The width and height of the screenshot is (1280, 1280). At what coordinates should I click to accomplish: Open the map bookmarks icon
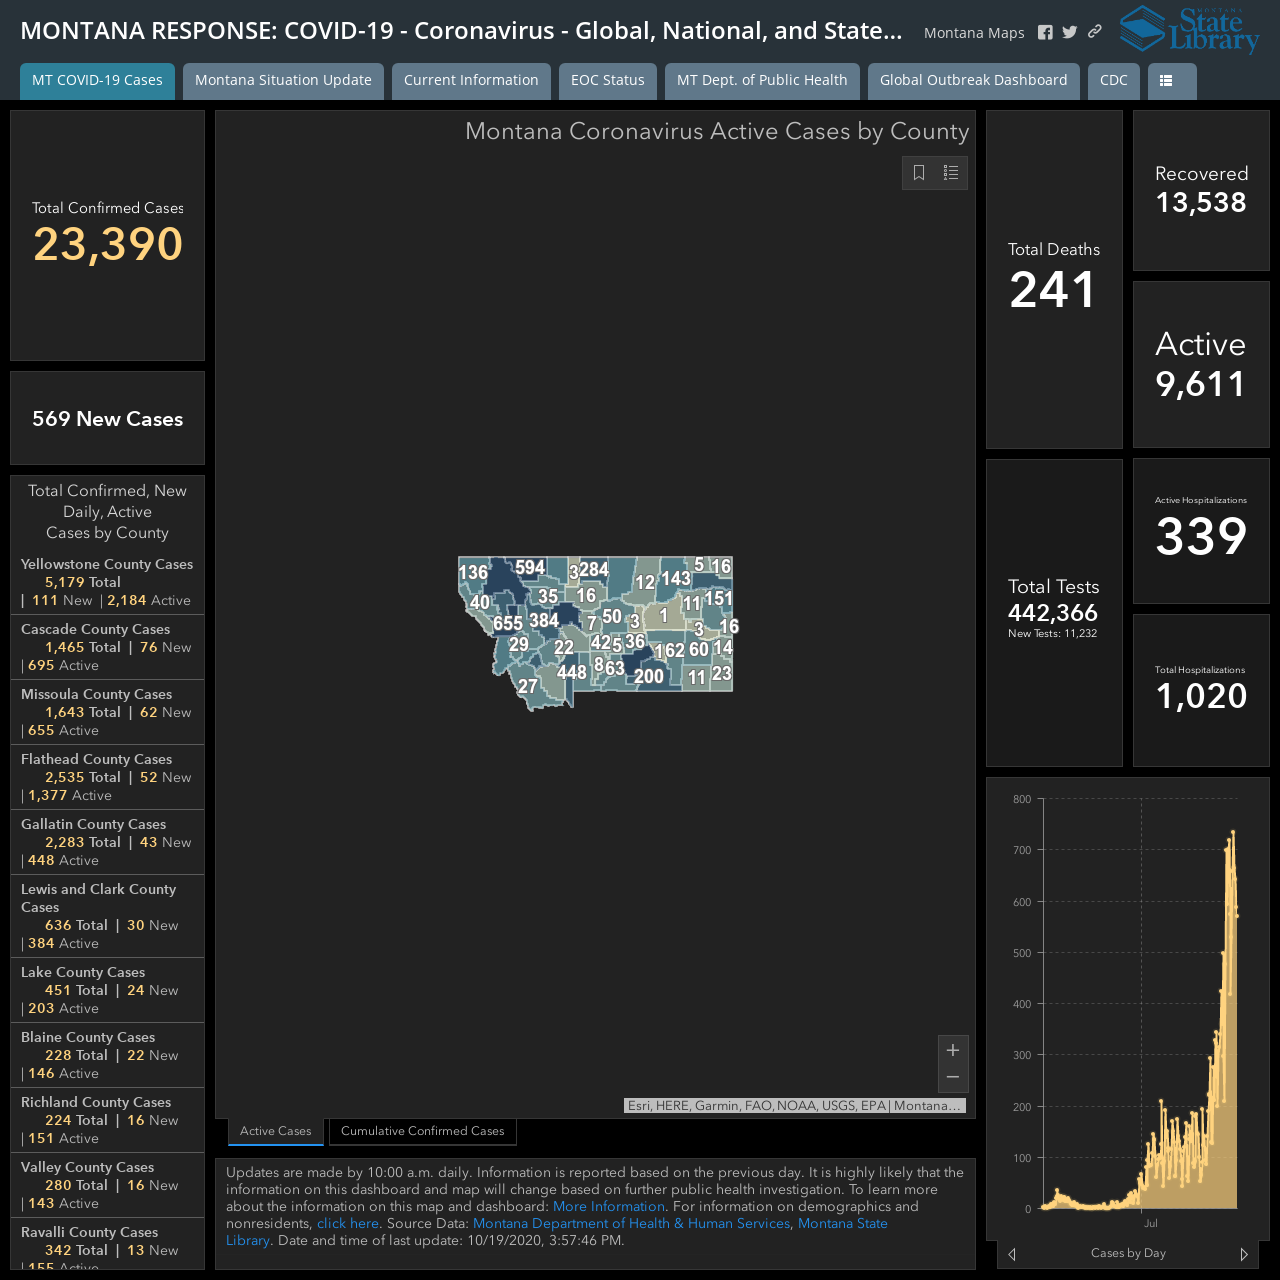[x=919, y=173]
